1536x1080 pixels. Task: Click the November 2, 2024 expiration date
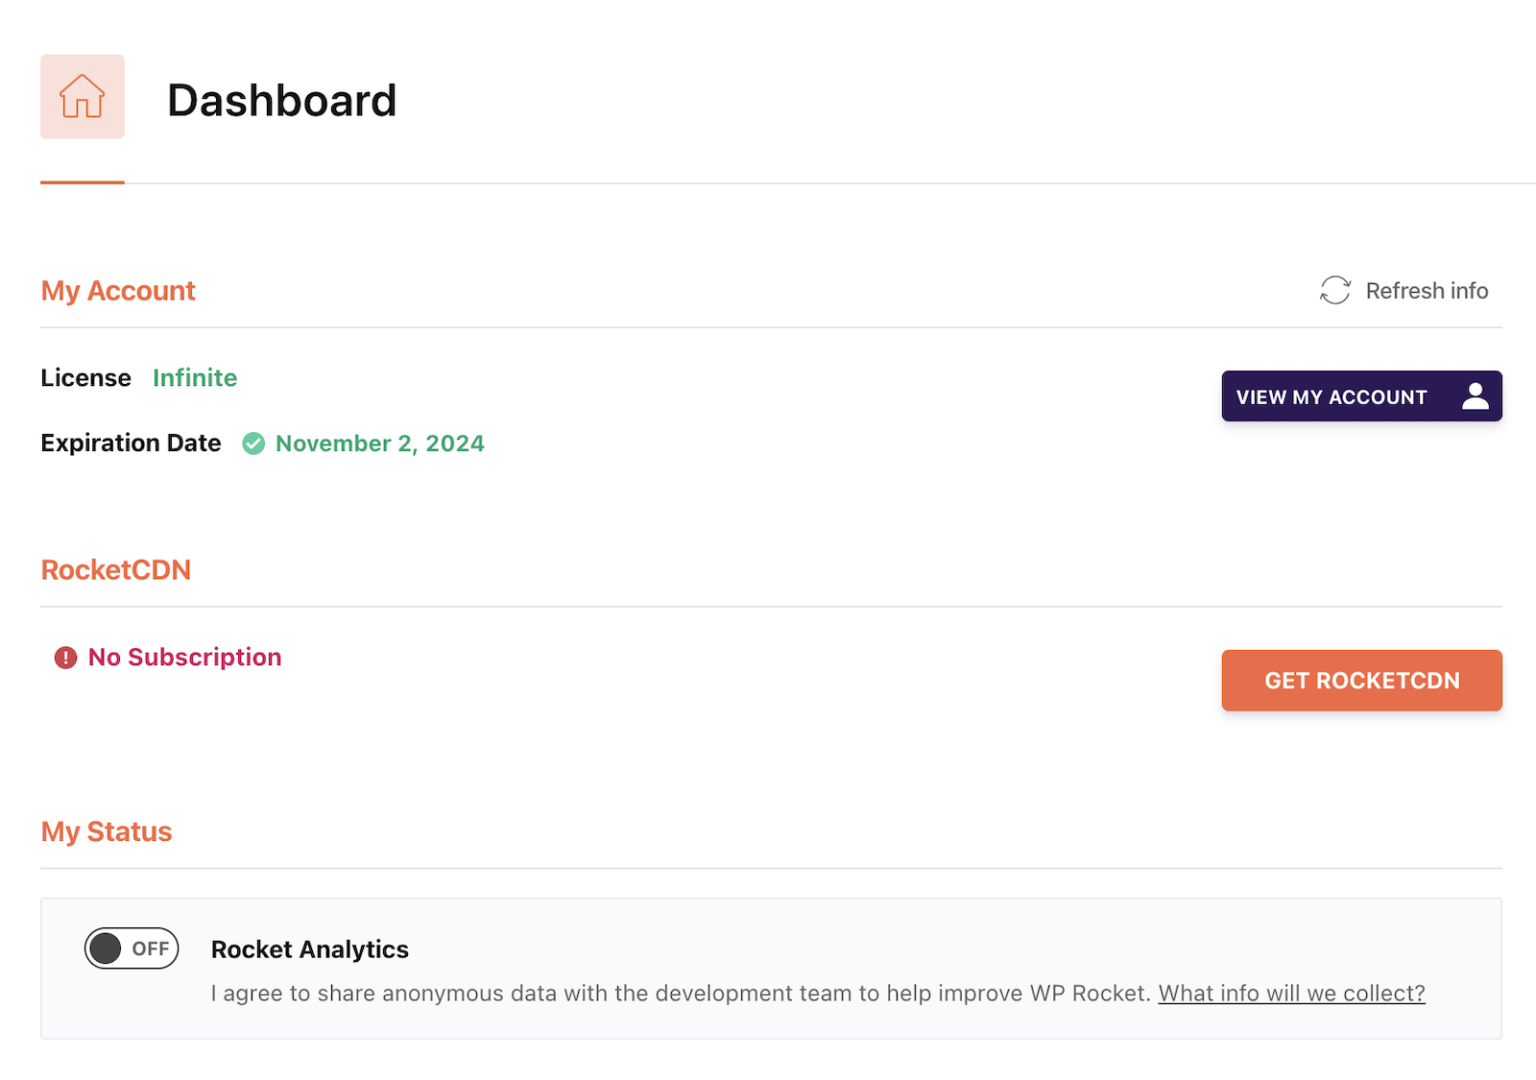(380, 444)
